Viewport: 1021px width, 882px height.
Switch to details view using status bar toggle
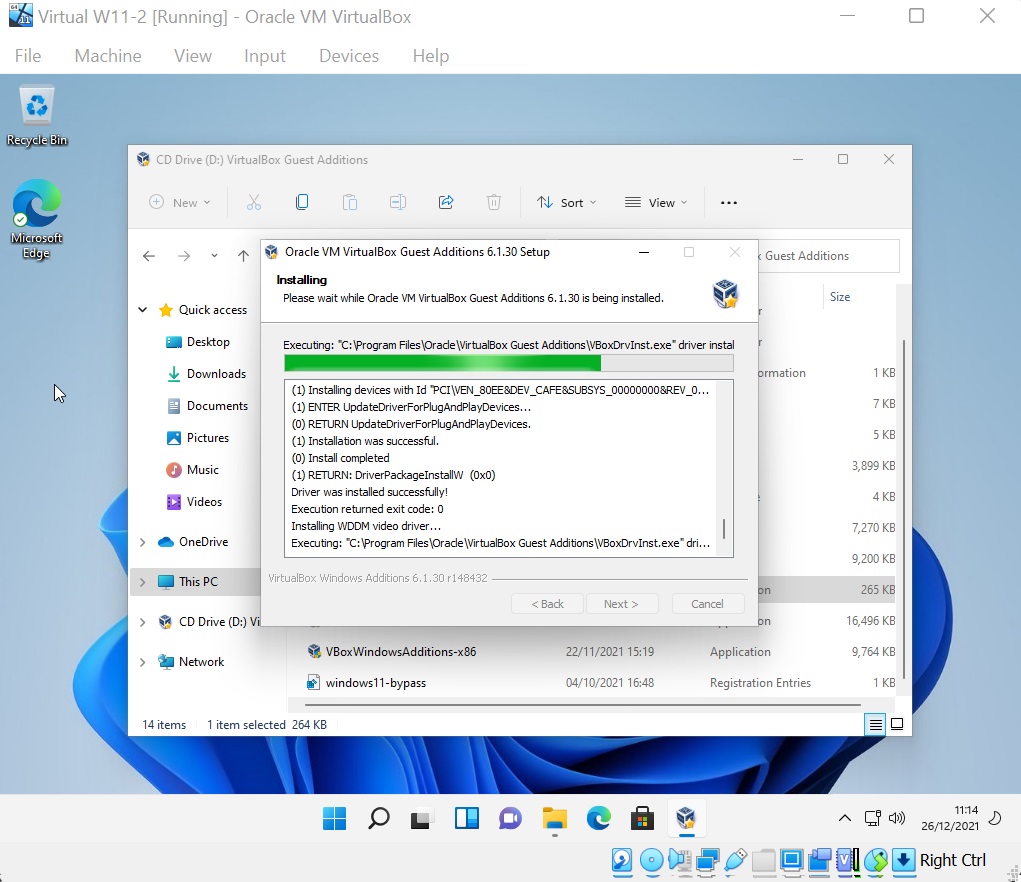click(876, 724)
